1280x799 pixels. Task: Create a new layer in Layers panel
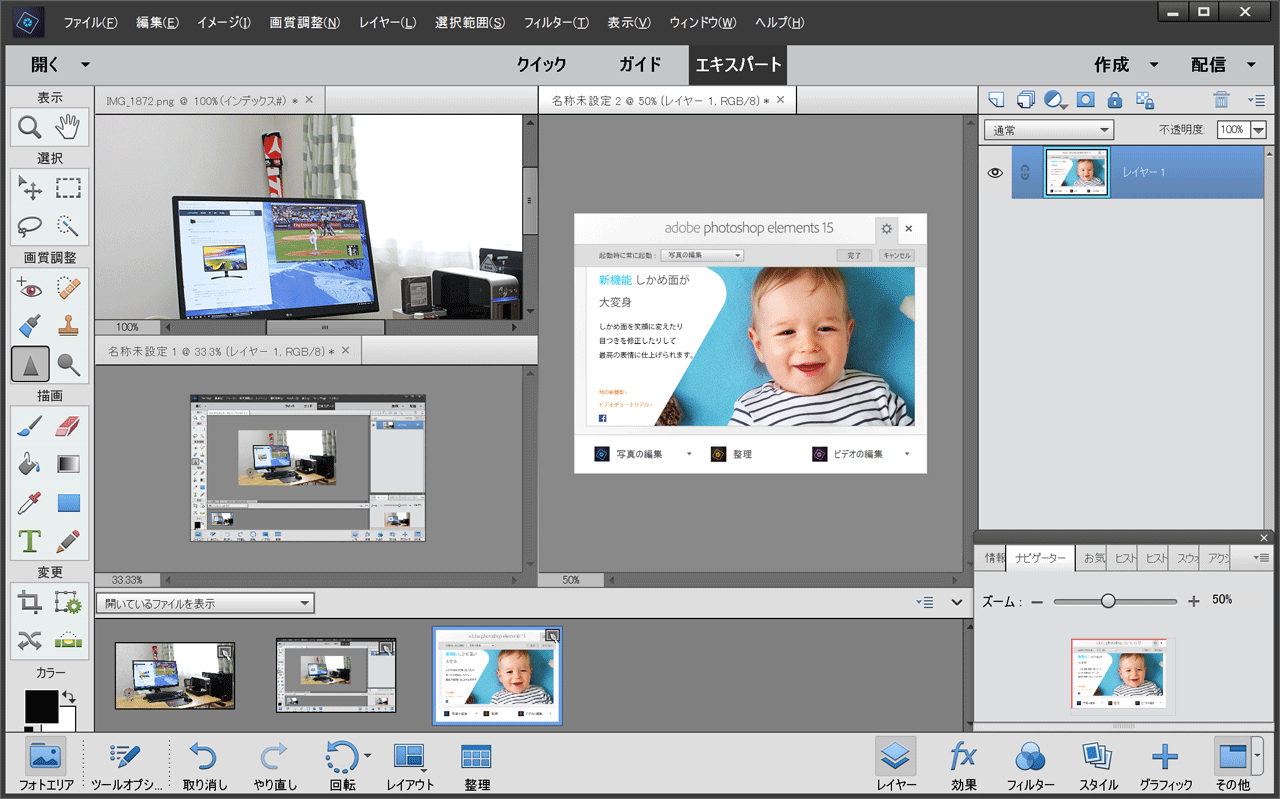click(x=996, y=100)
